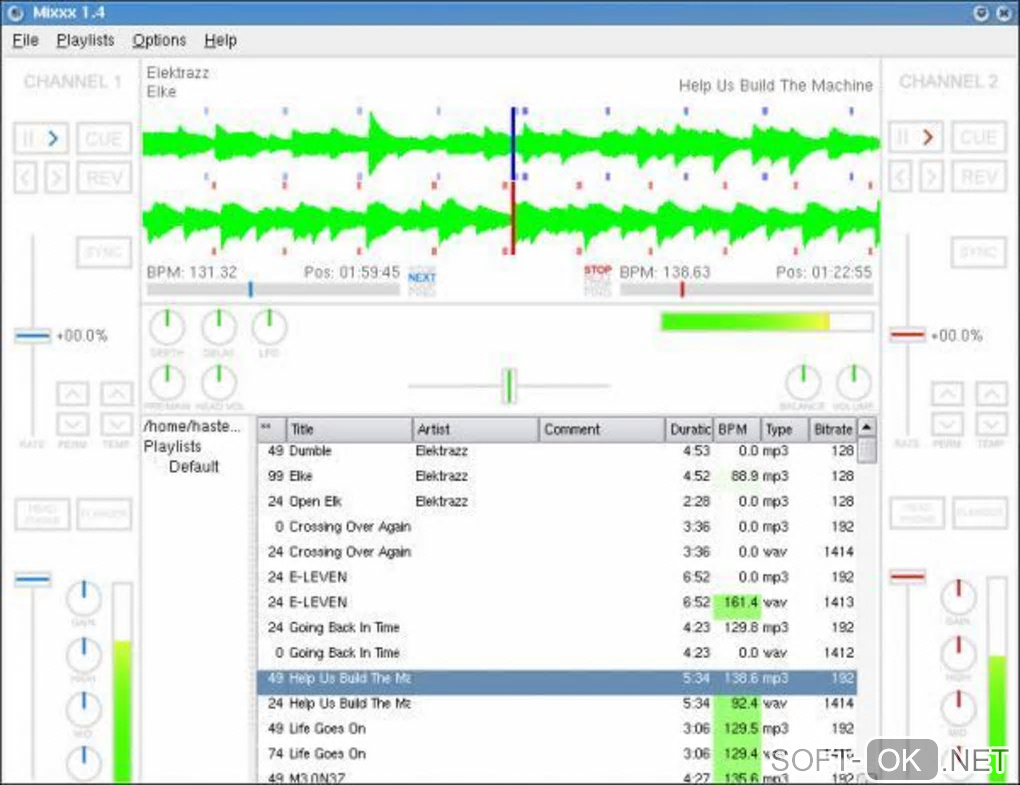Click the Channel 1 rate slider handle
Screen dimensions: 1020x785
[33, 336]
